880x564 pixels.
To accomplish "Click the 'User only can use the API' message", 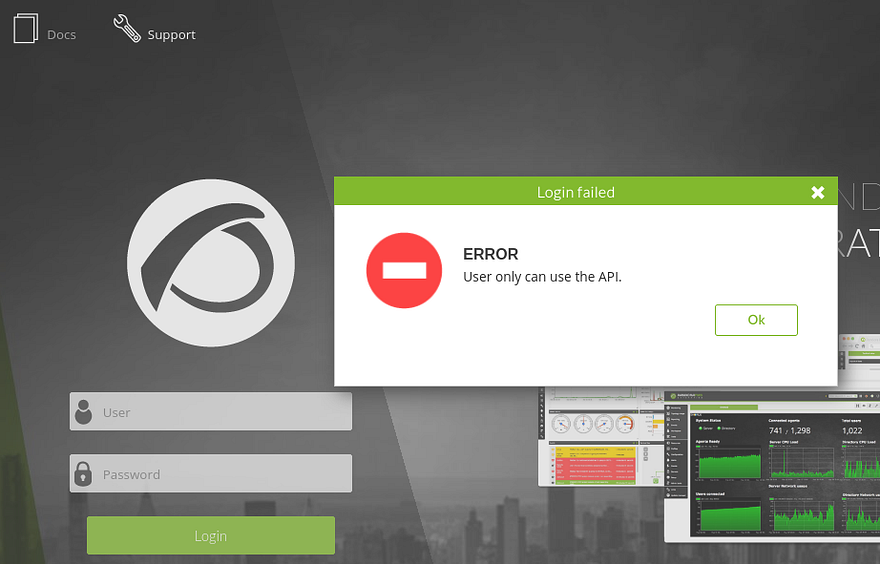I will coord(542,277).
